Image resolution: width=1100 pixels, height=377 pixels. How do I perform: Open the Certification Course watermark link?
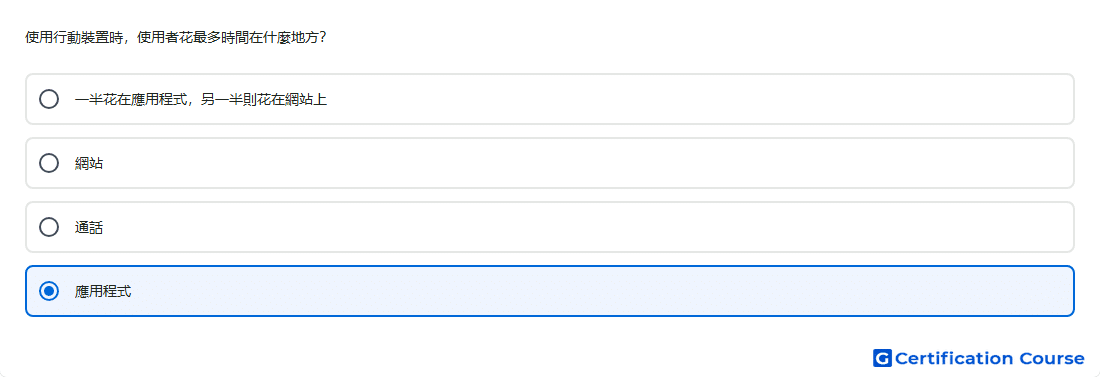(x=979, y=358)
